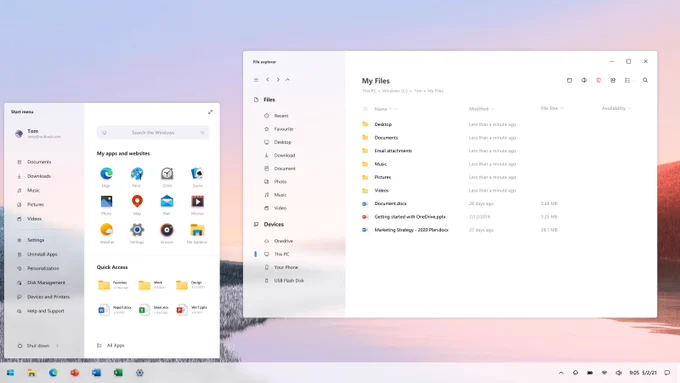Screen dimensions: 680x383
Task: Open PowerPoint from the taskbar
Action: point(75,373)
